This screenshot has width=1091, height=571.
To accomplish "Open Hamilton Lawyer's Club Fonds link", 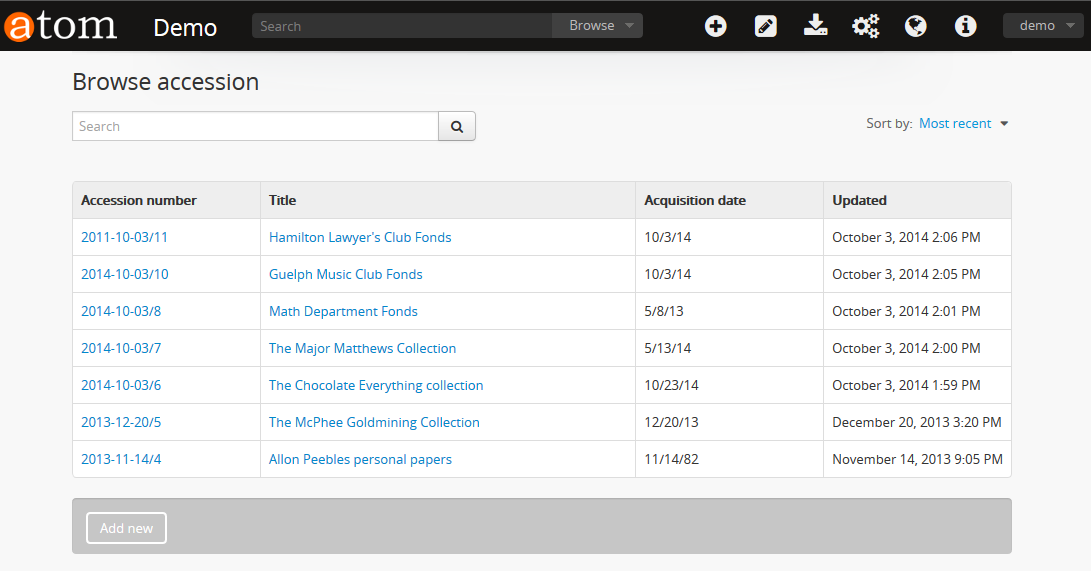I will pos(360,238).
